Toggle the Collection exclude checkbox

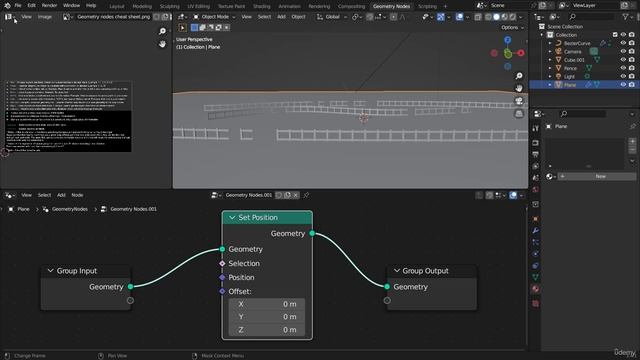pos(615,35)
